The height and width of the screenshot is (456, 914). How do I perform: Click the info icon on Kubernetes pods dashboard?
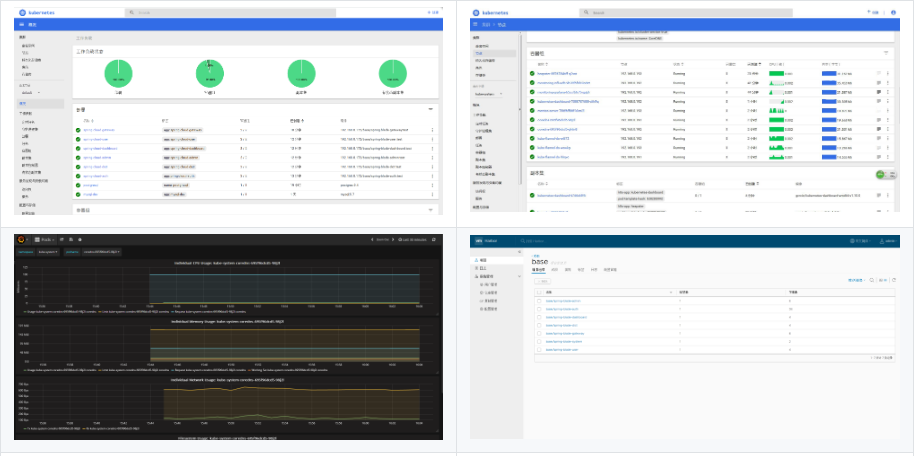893,12
